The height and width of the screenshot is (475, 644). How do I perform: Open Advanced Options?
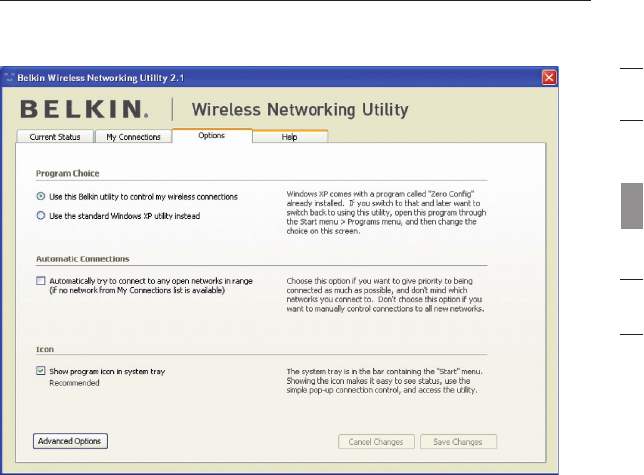69,440
